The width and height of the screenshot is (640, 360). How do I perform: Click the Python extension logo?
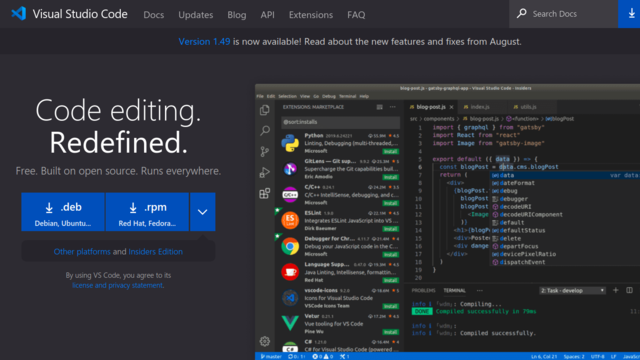290,143
